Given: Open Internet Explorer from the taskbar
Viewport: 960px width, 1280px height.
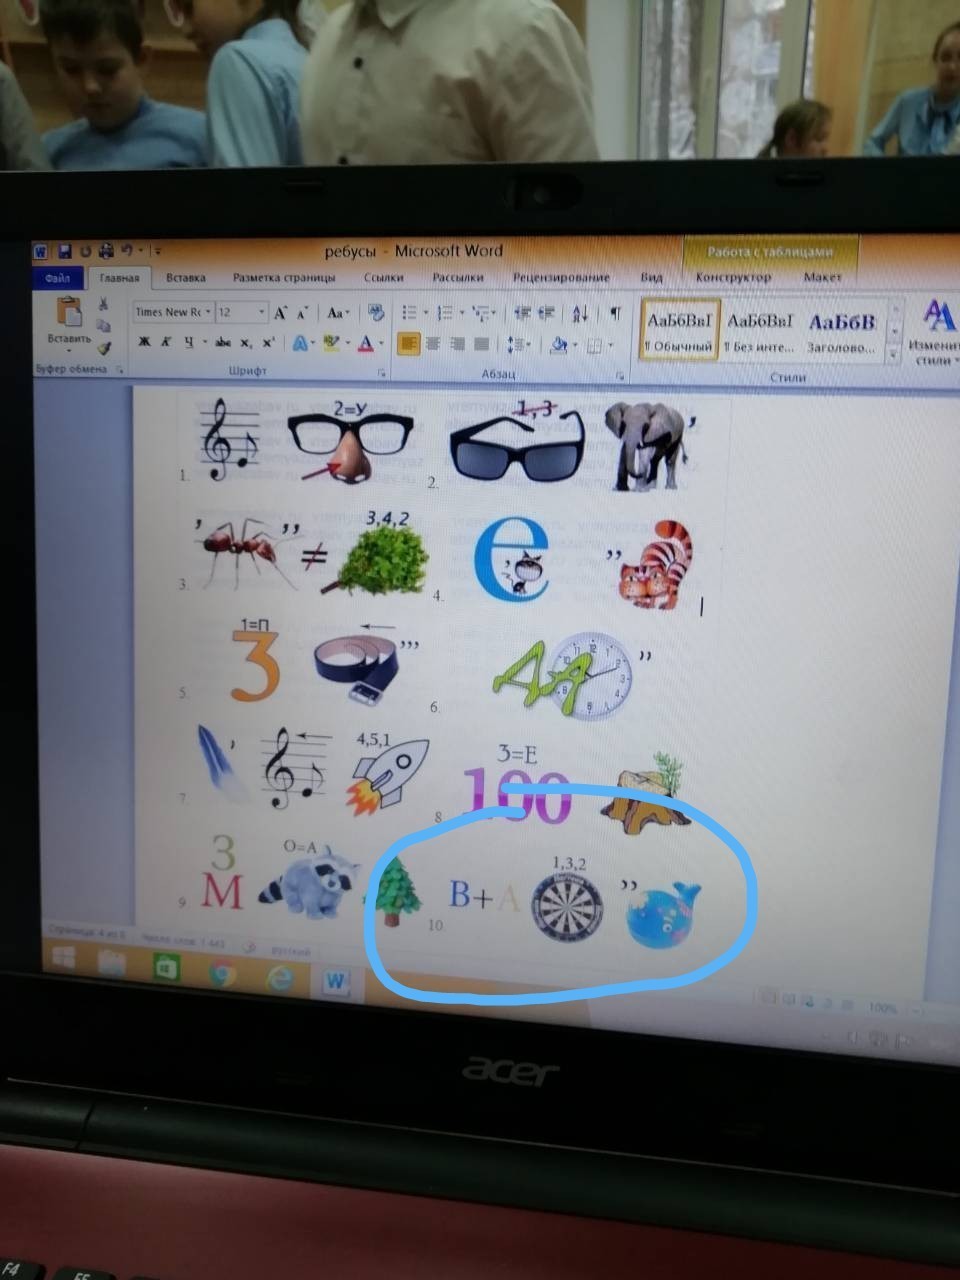Looking at the screenshot, I should [279, 979].
